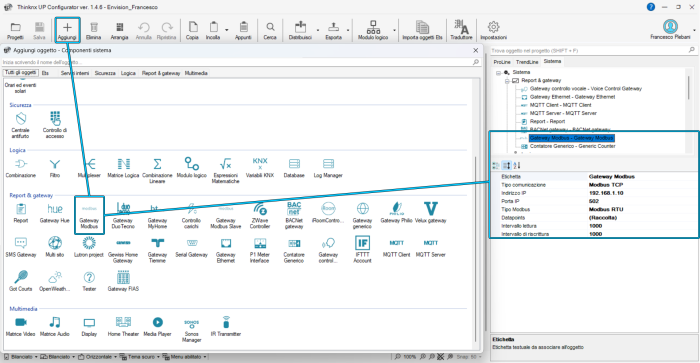Image resolution: width=700 pixels, height=363 pixels.
Task: Select Contatore Generico - Generic Counter row
Action: coord(572,146)
